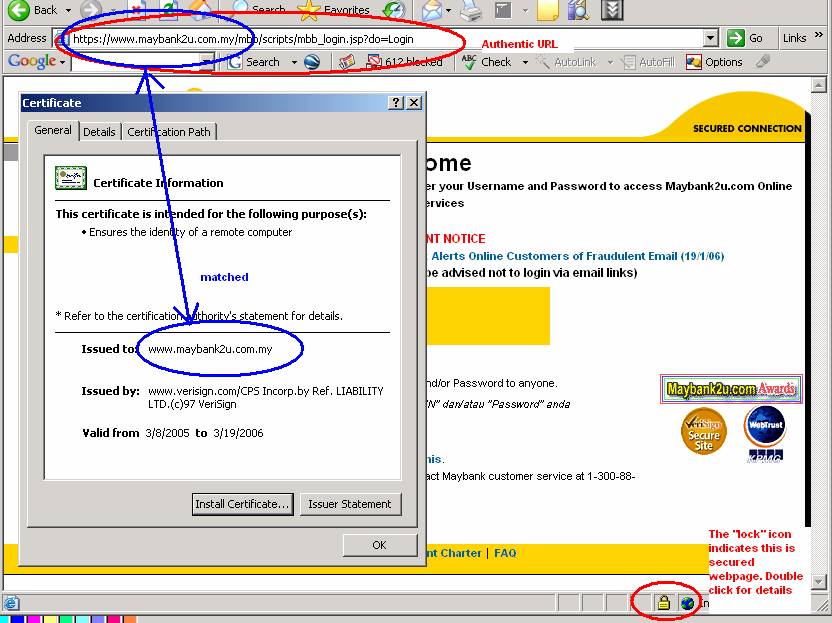Click OK in the Certificate dialog

pyautogui.click(x=379, y=545)
